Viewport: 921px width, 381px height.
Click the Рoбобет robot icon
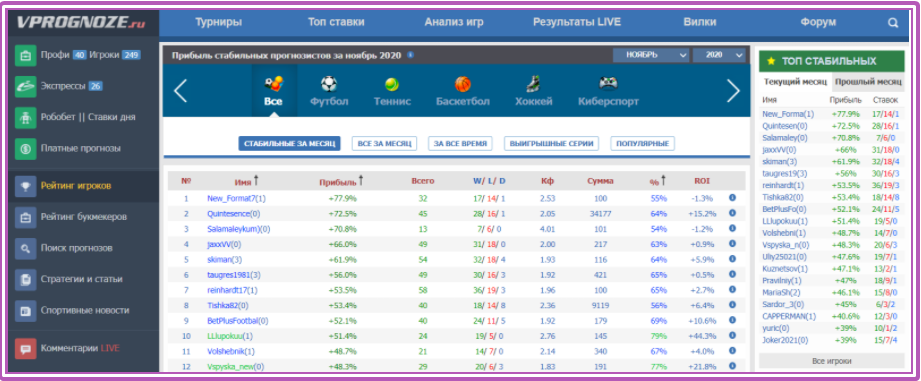pyautogui.click(x=25, y=117)
